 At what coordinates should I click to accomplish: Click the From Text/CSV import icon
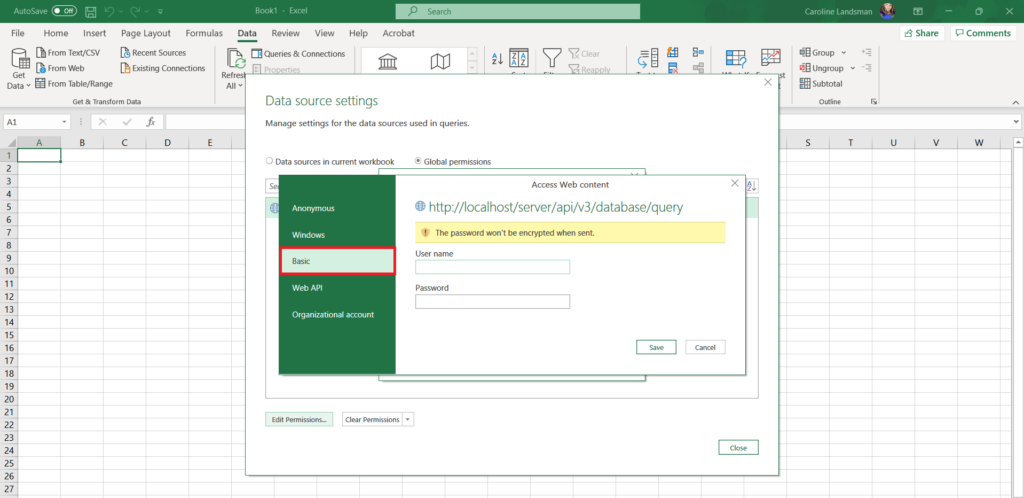[x=41, y=53]
